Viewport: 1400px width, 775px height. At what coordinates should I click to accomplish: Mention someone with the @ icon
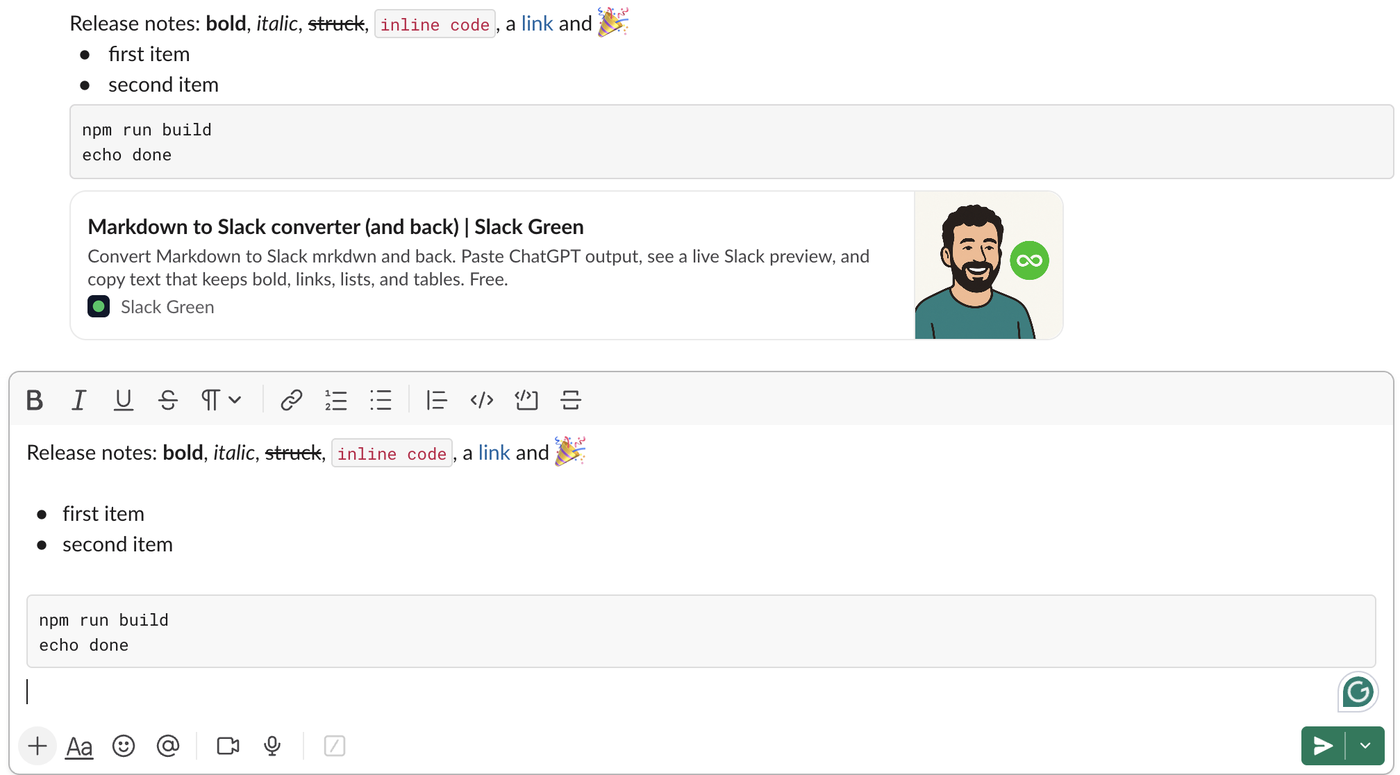point(168,746)
